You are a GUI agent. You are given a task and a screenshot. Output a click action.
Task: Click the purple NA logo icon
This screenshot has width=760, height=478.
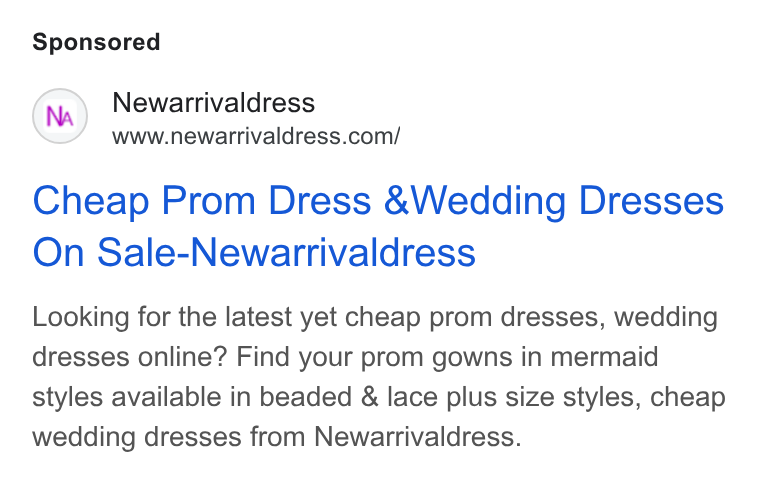coord(60,116)
